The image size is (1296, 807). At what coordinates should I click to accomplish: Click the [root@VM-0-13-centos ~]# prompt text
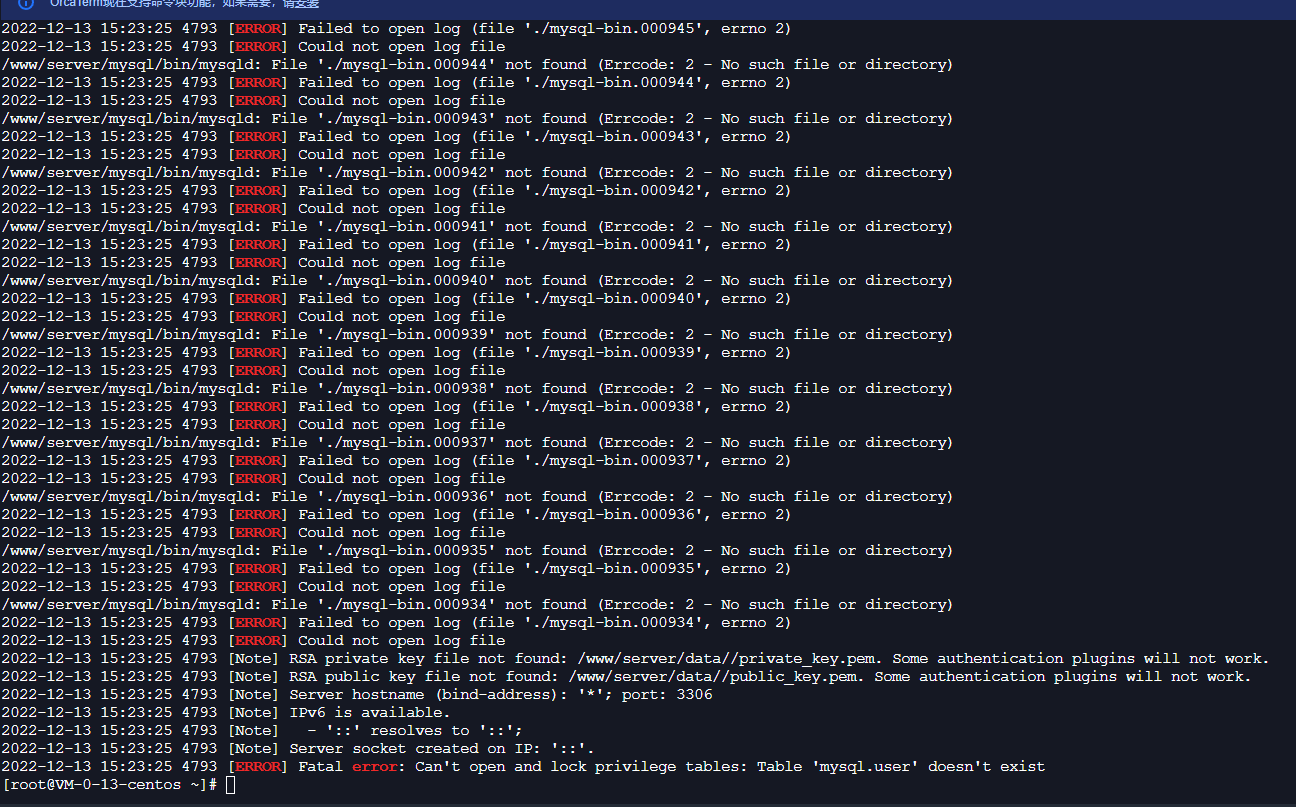110,785
